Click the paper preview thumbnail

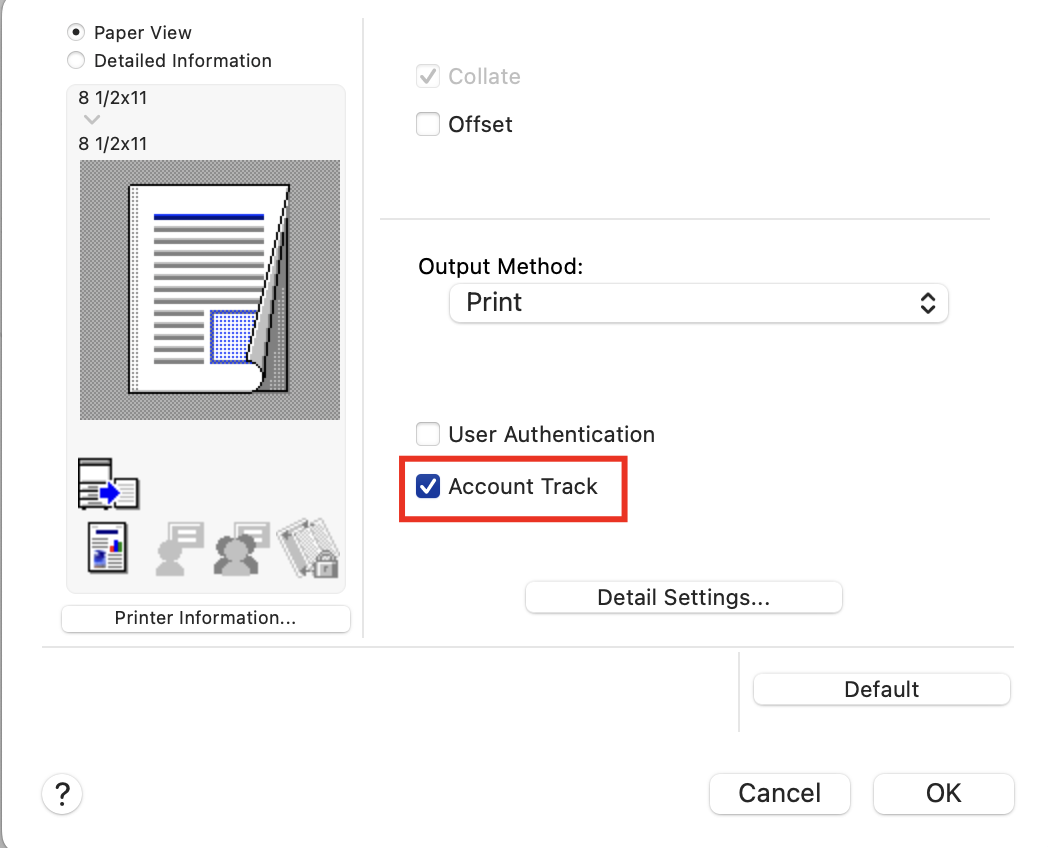209,289
